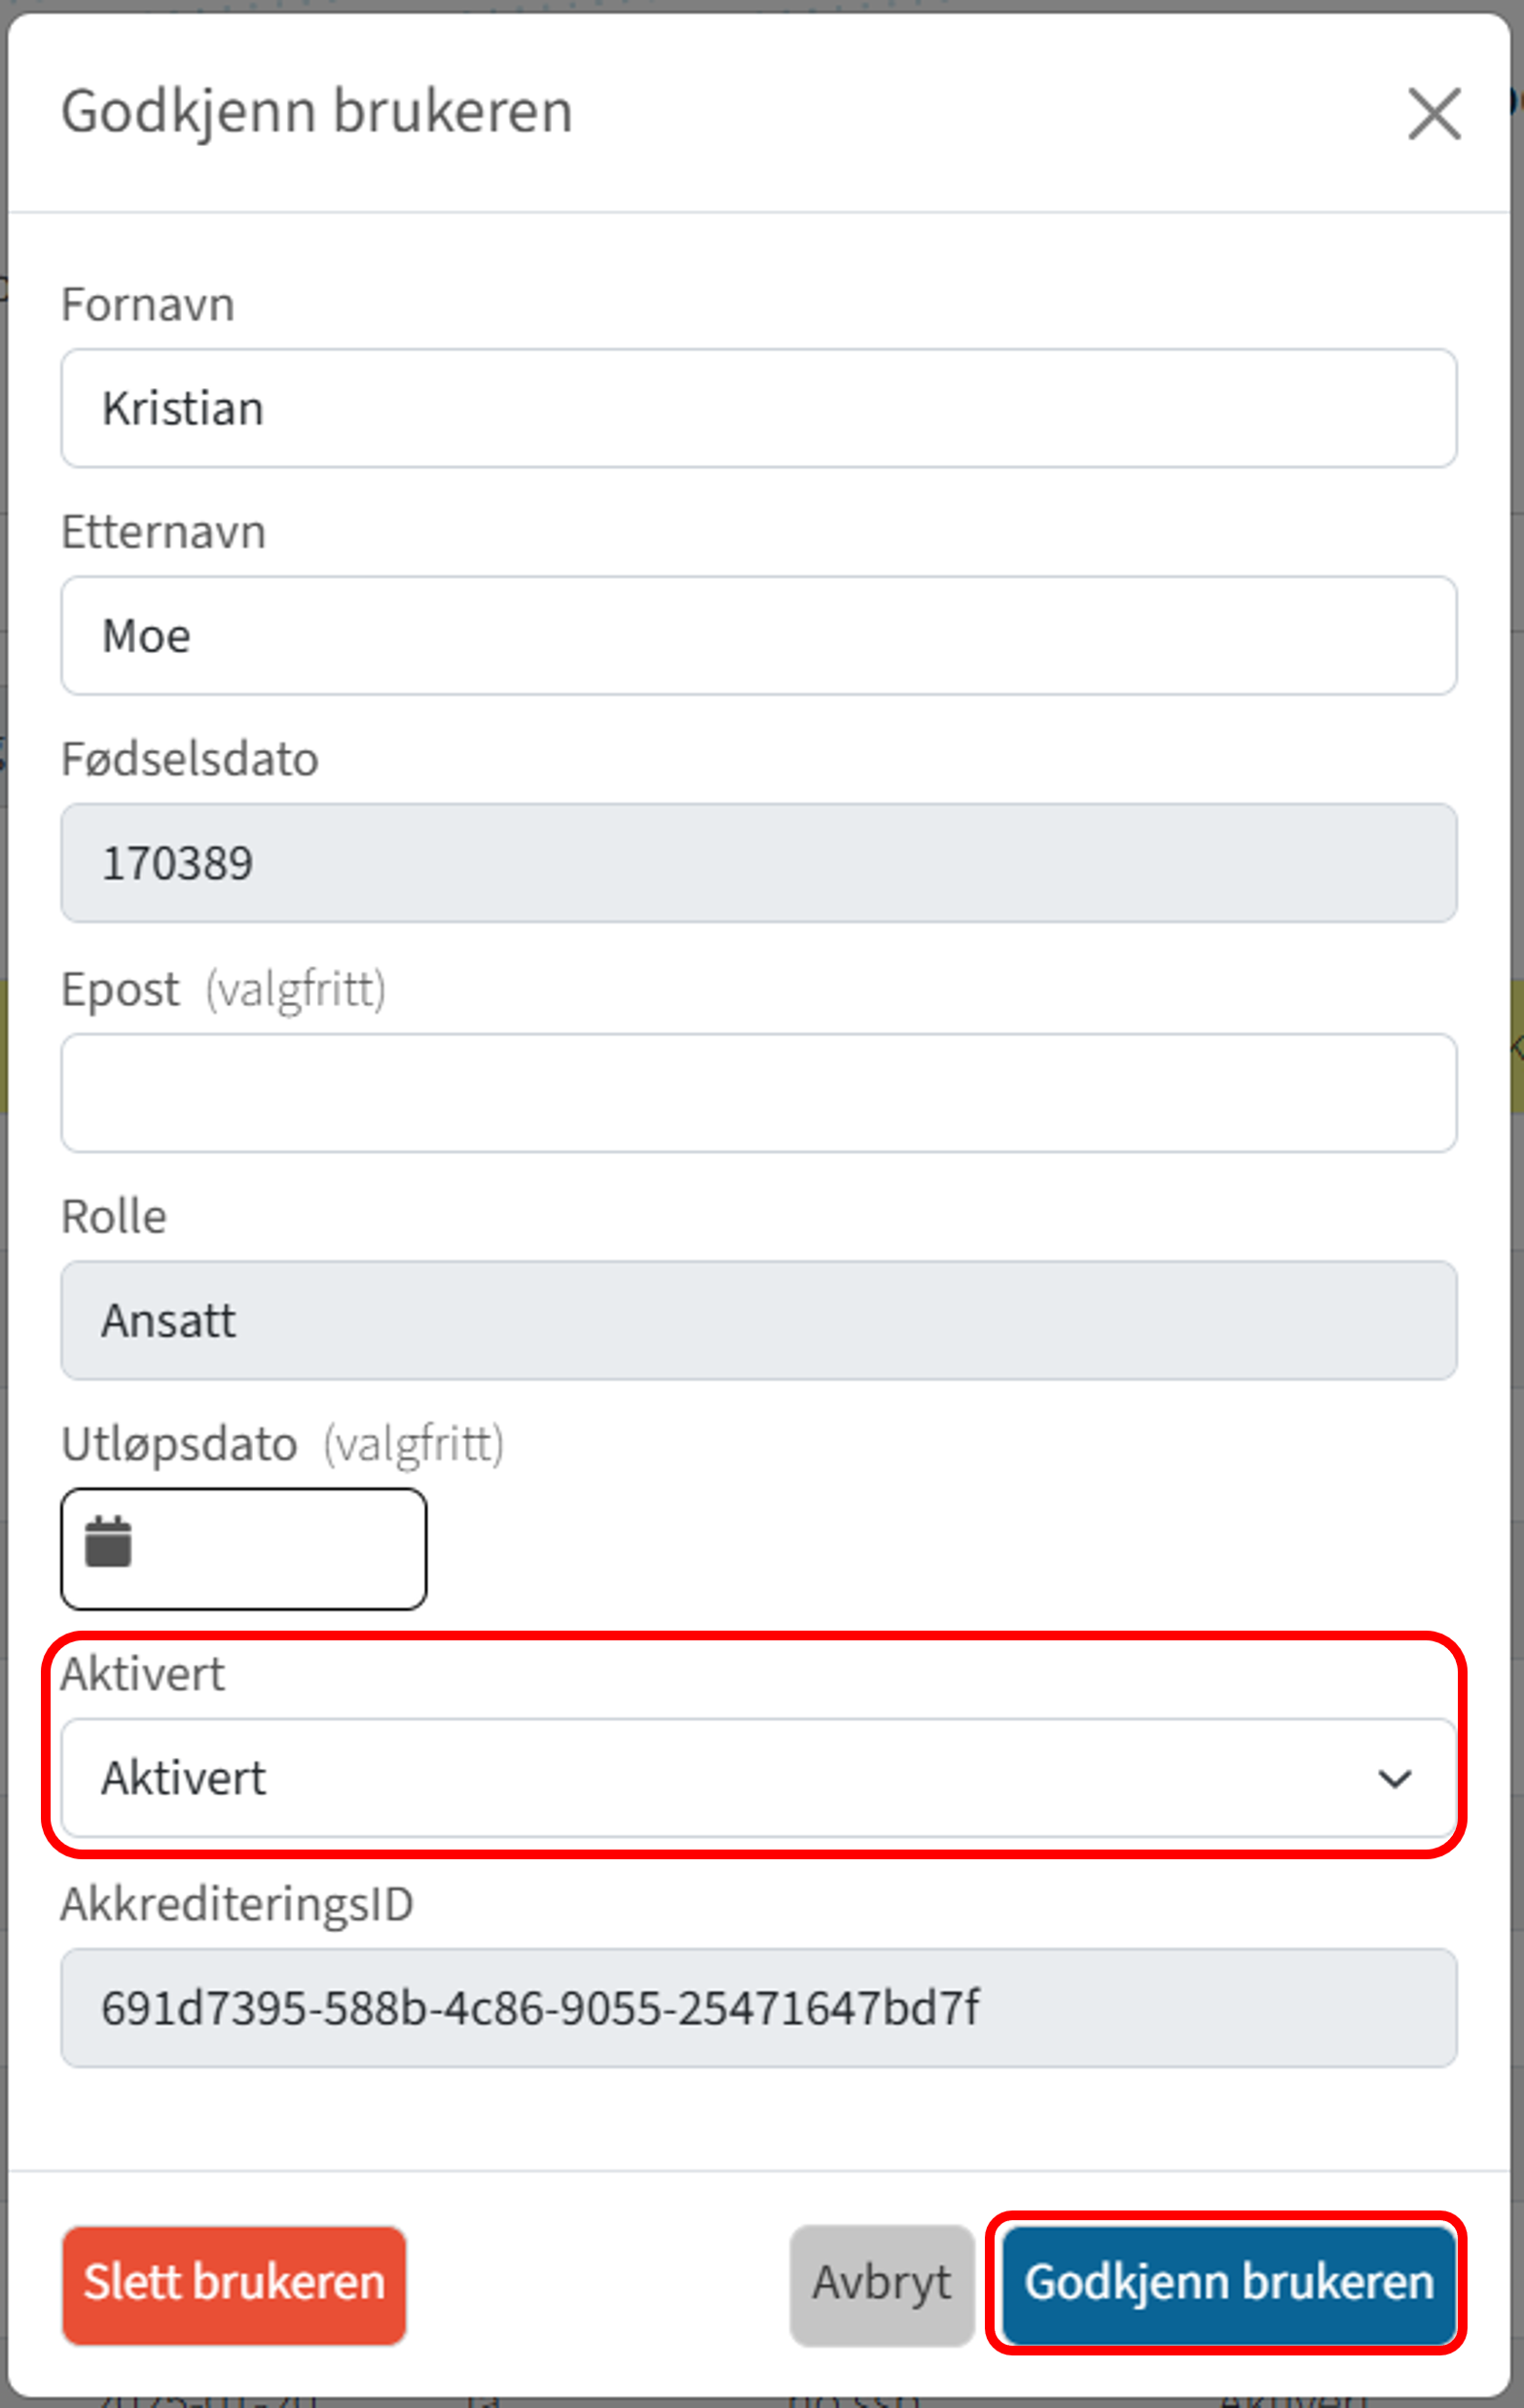Click the Rolle field showing Ansatt

coord(758,1320)
